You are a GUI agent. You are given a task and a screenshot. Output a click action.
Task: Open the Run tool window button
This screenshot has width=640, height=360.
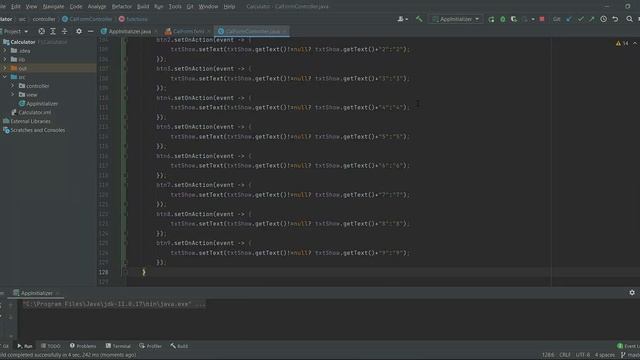(24, 346)
